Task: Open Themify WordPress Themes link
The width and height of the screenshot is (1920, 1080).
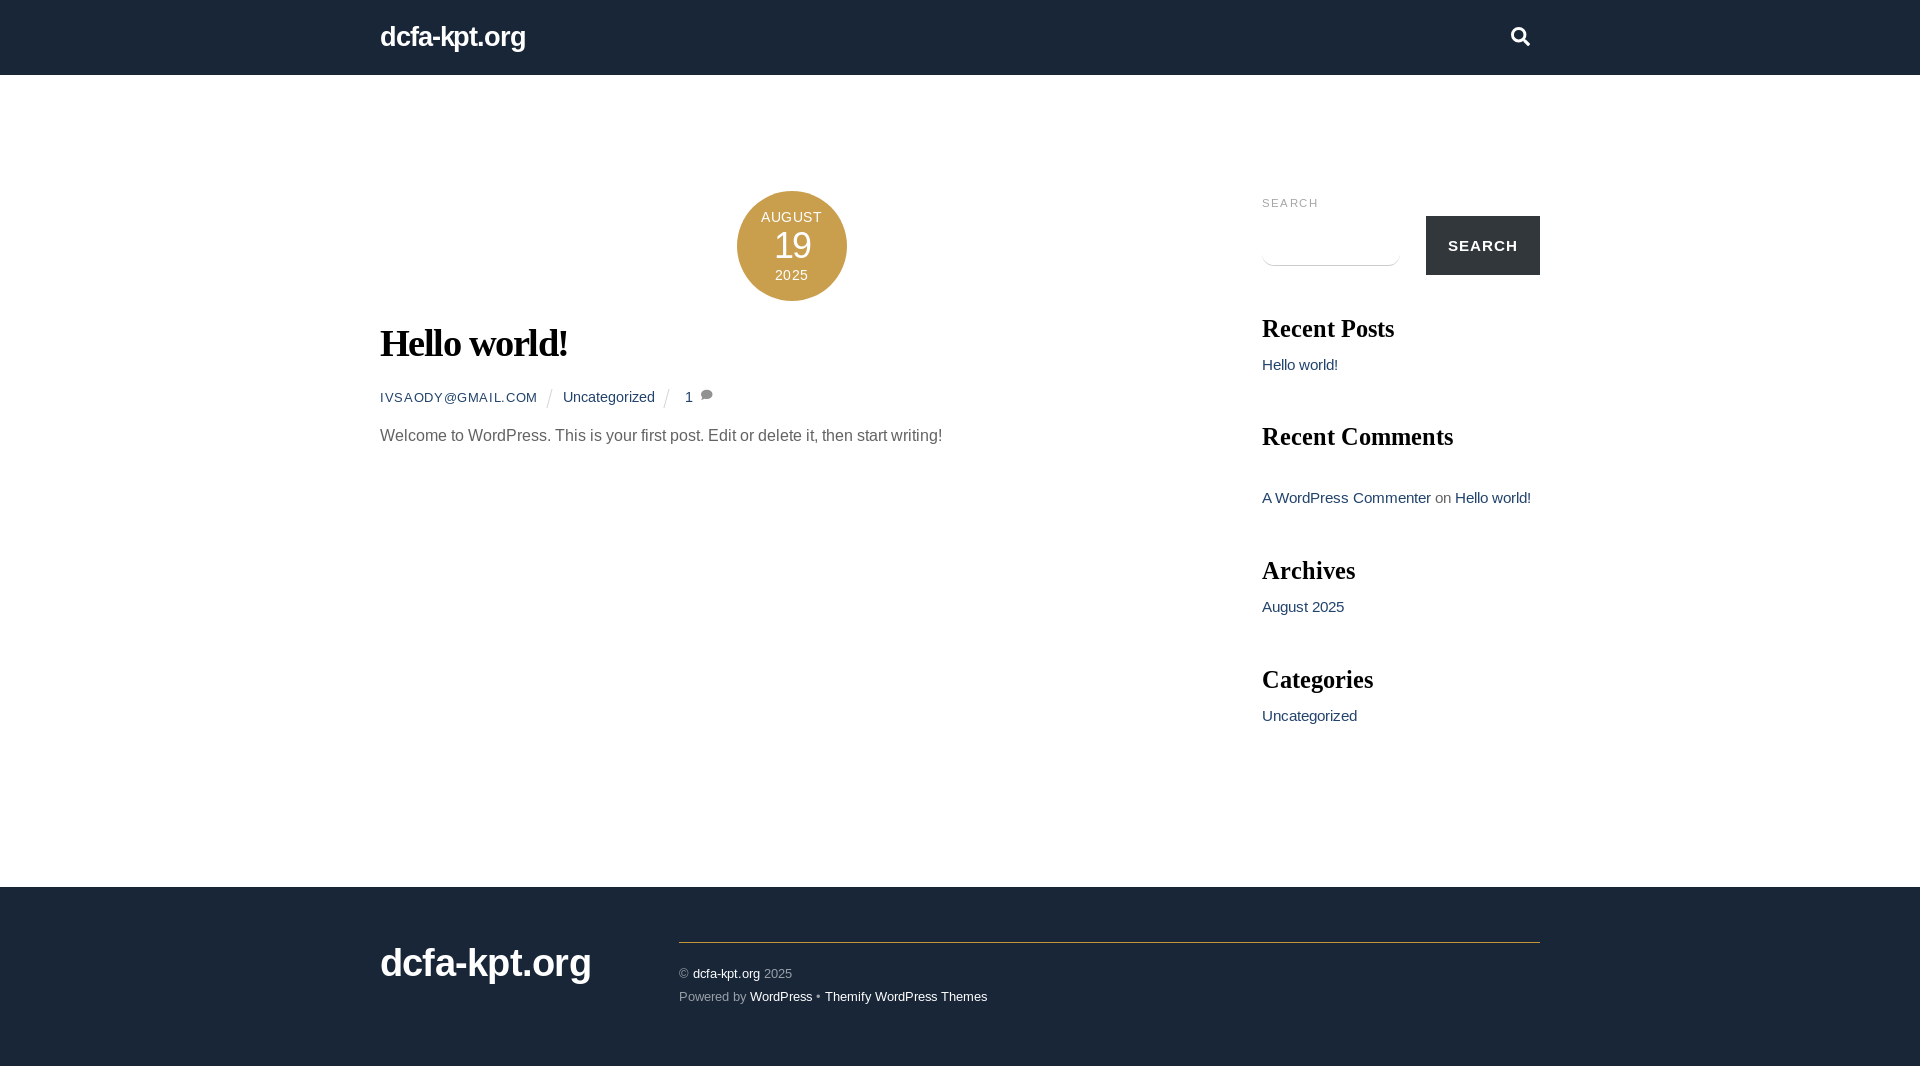Action: point(906,997)
